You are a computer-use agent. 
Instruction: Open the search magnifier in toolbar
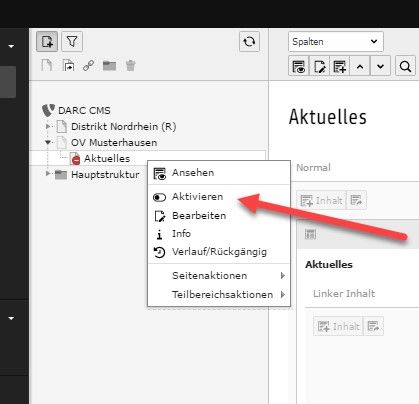coord(405,66)
